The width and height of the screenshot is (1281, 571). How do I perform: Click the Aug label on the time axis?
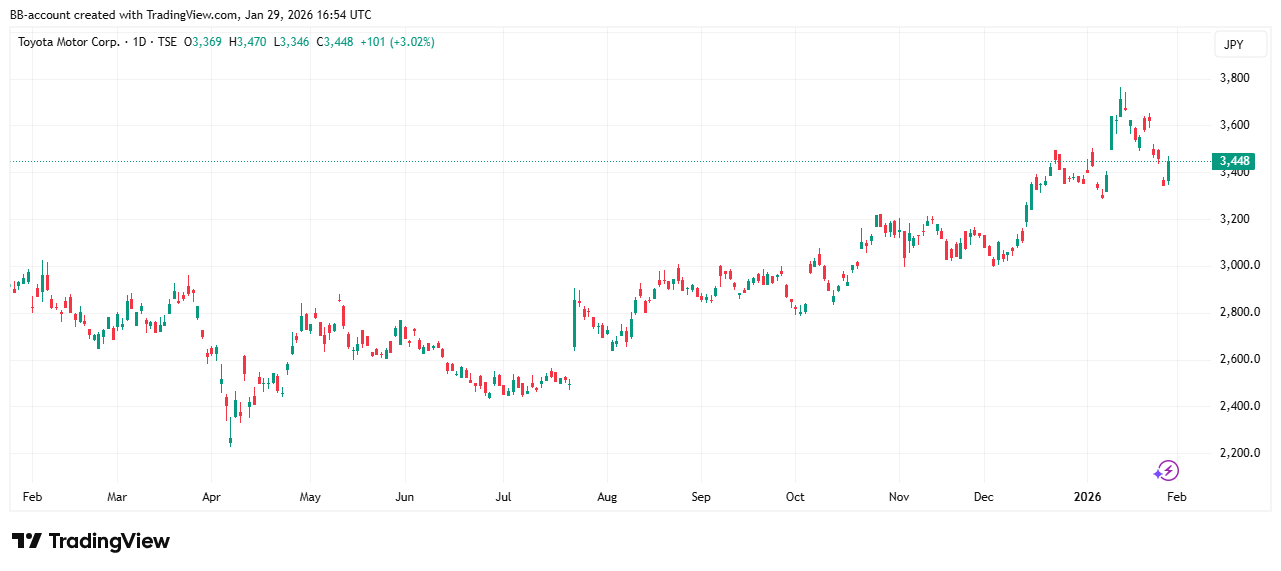tap(606, 496)
